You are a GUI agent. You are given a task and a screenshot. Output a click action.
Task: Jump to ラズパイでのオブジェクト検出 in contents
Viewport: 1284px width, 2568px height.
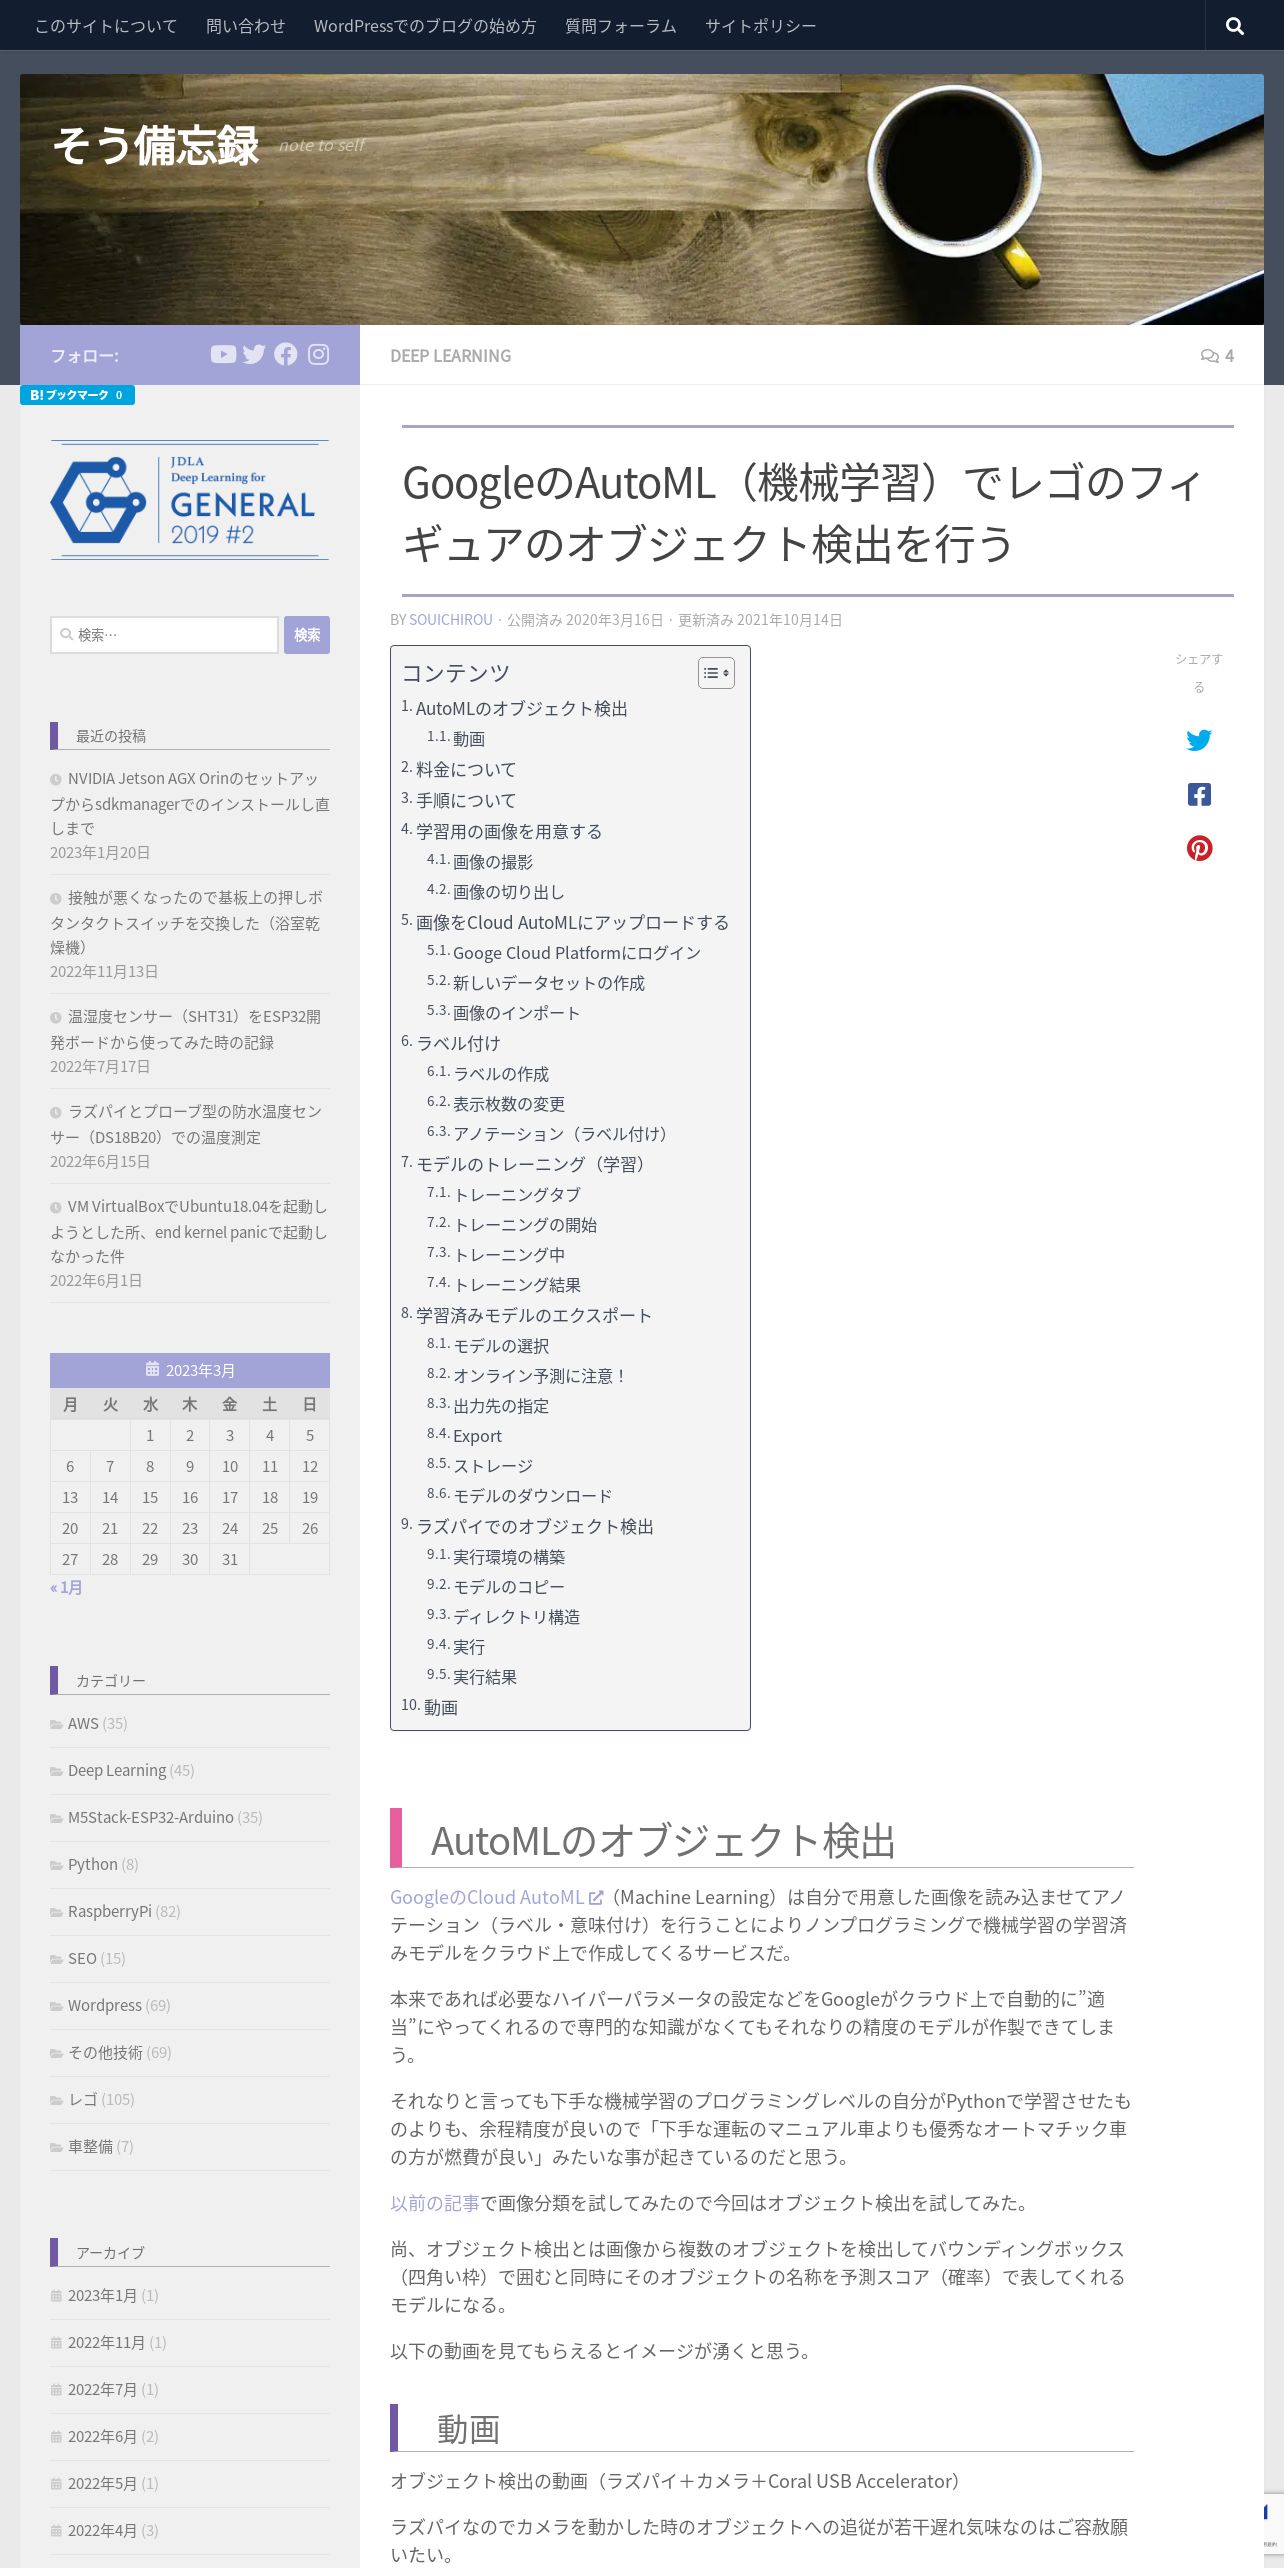point(535,1527)
